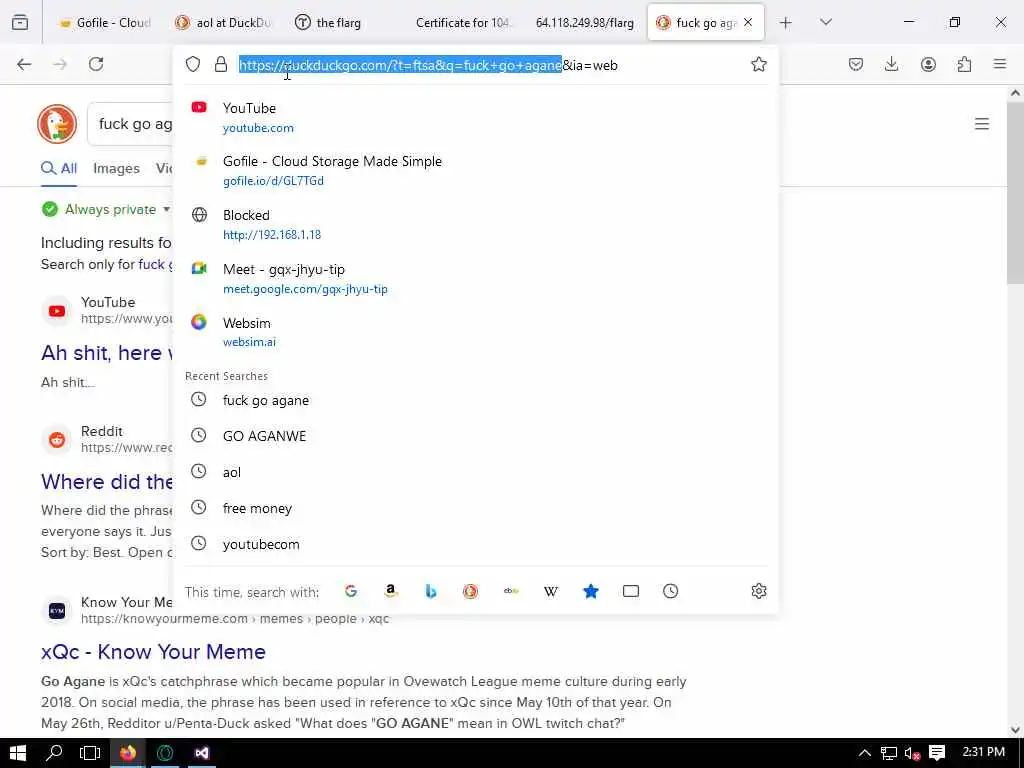1024x768 pixels.
Task: Select the Websim suggestion
Action: (477, 332)
